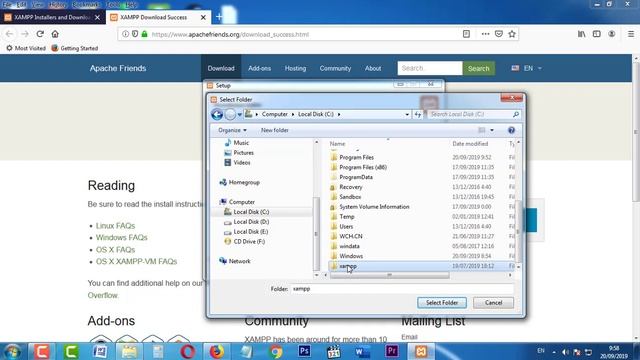Cancel the Select Folder dialog

[x=493, y=302]
